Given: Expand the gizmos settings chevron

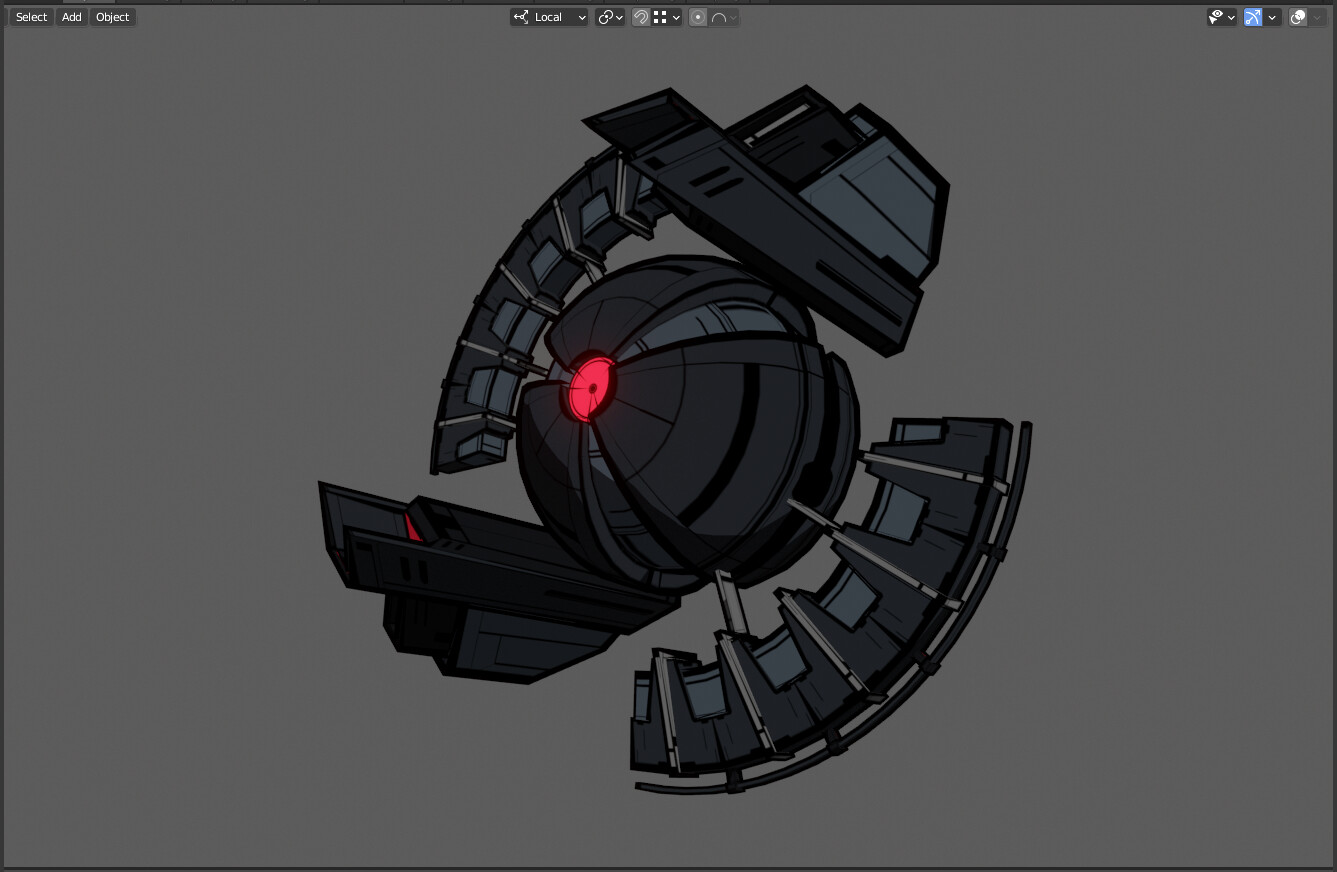Looking at the screenshot, I should (x=1272, y=17).
